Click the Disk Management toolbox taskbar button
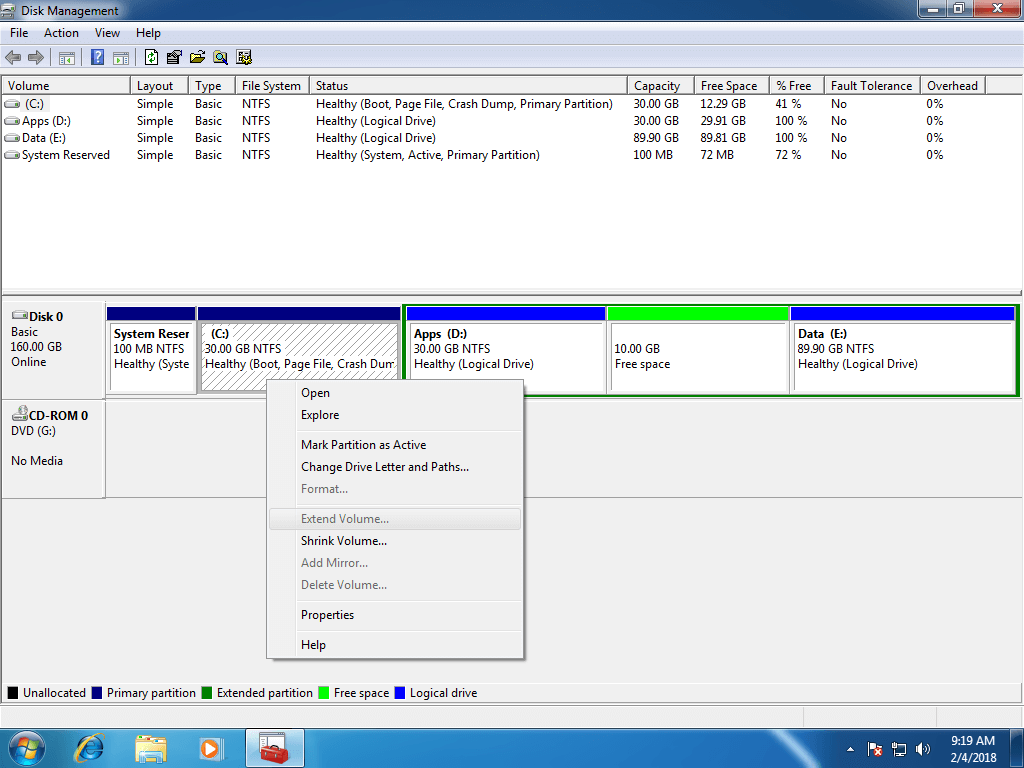 pyautogui.click(x=275, y=748)
